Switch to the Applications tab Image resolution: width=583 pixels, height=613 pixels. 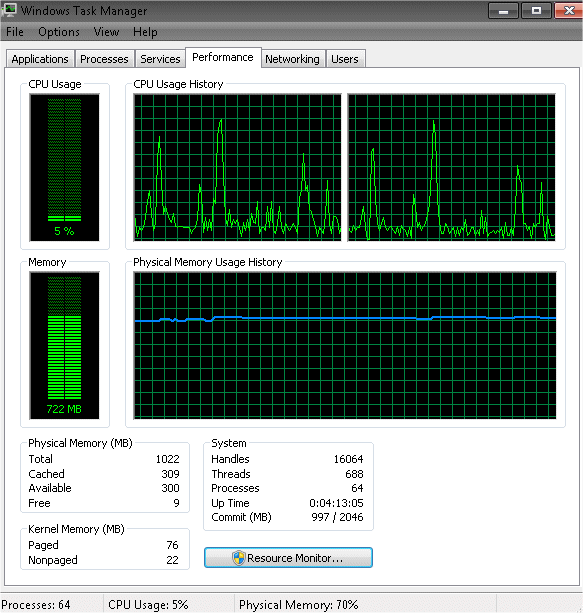tap(40, 59)
